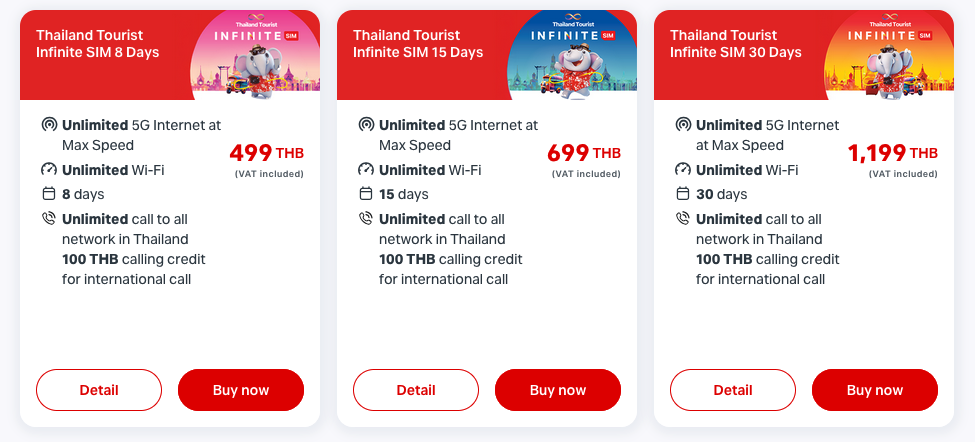
Task: Click the 5G signal icon in 8 Days card
Action: point(49,126)
